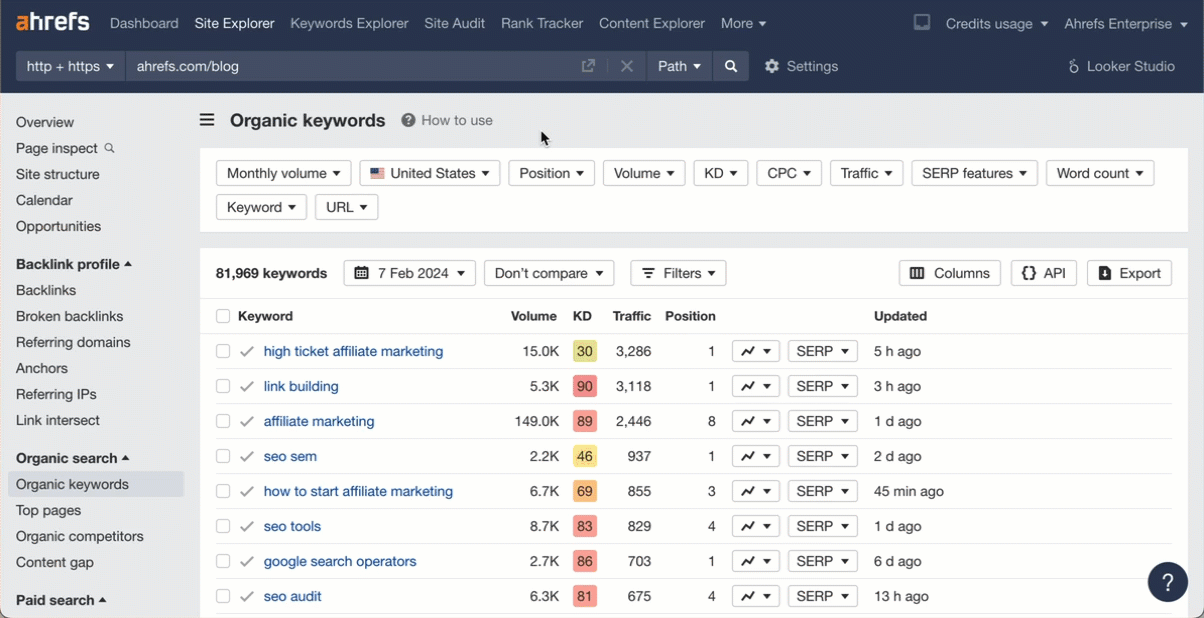1204x618 pixels.
Task: Click the external link icon beside ahrefs.com/blog
Action: tap(589, 66)
